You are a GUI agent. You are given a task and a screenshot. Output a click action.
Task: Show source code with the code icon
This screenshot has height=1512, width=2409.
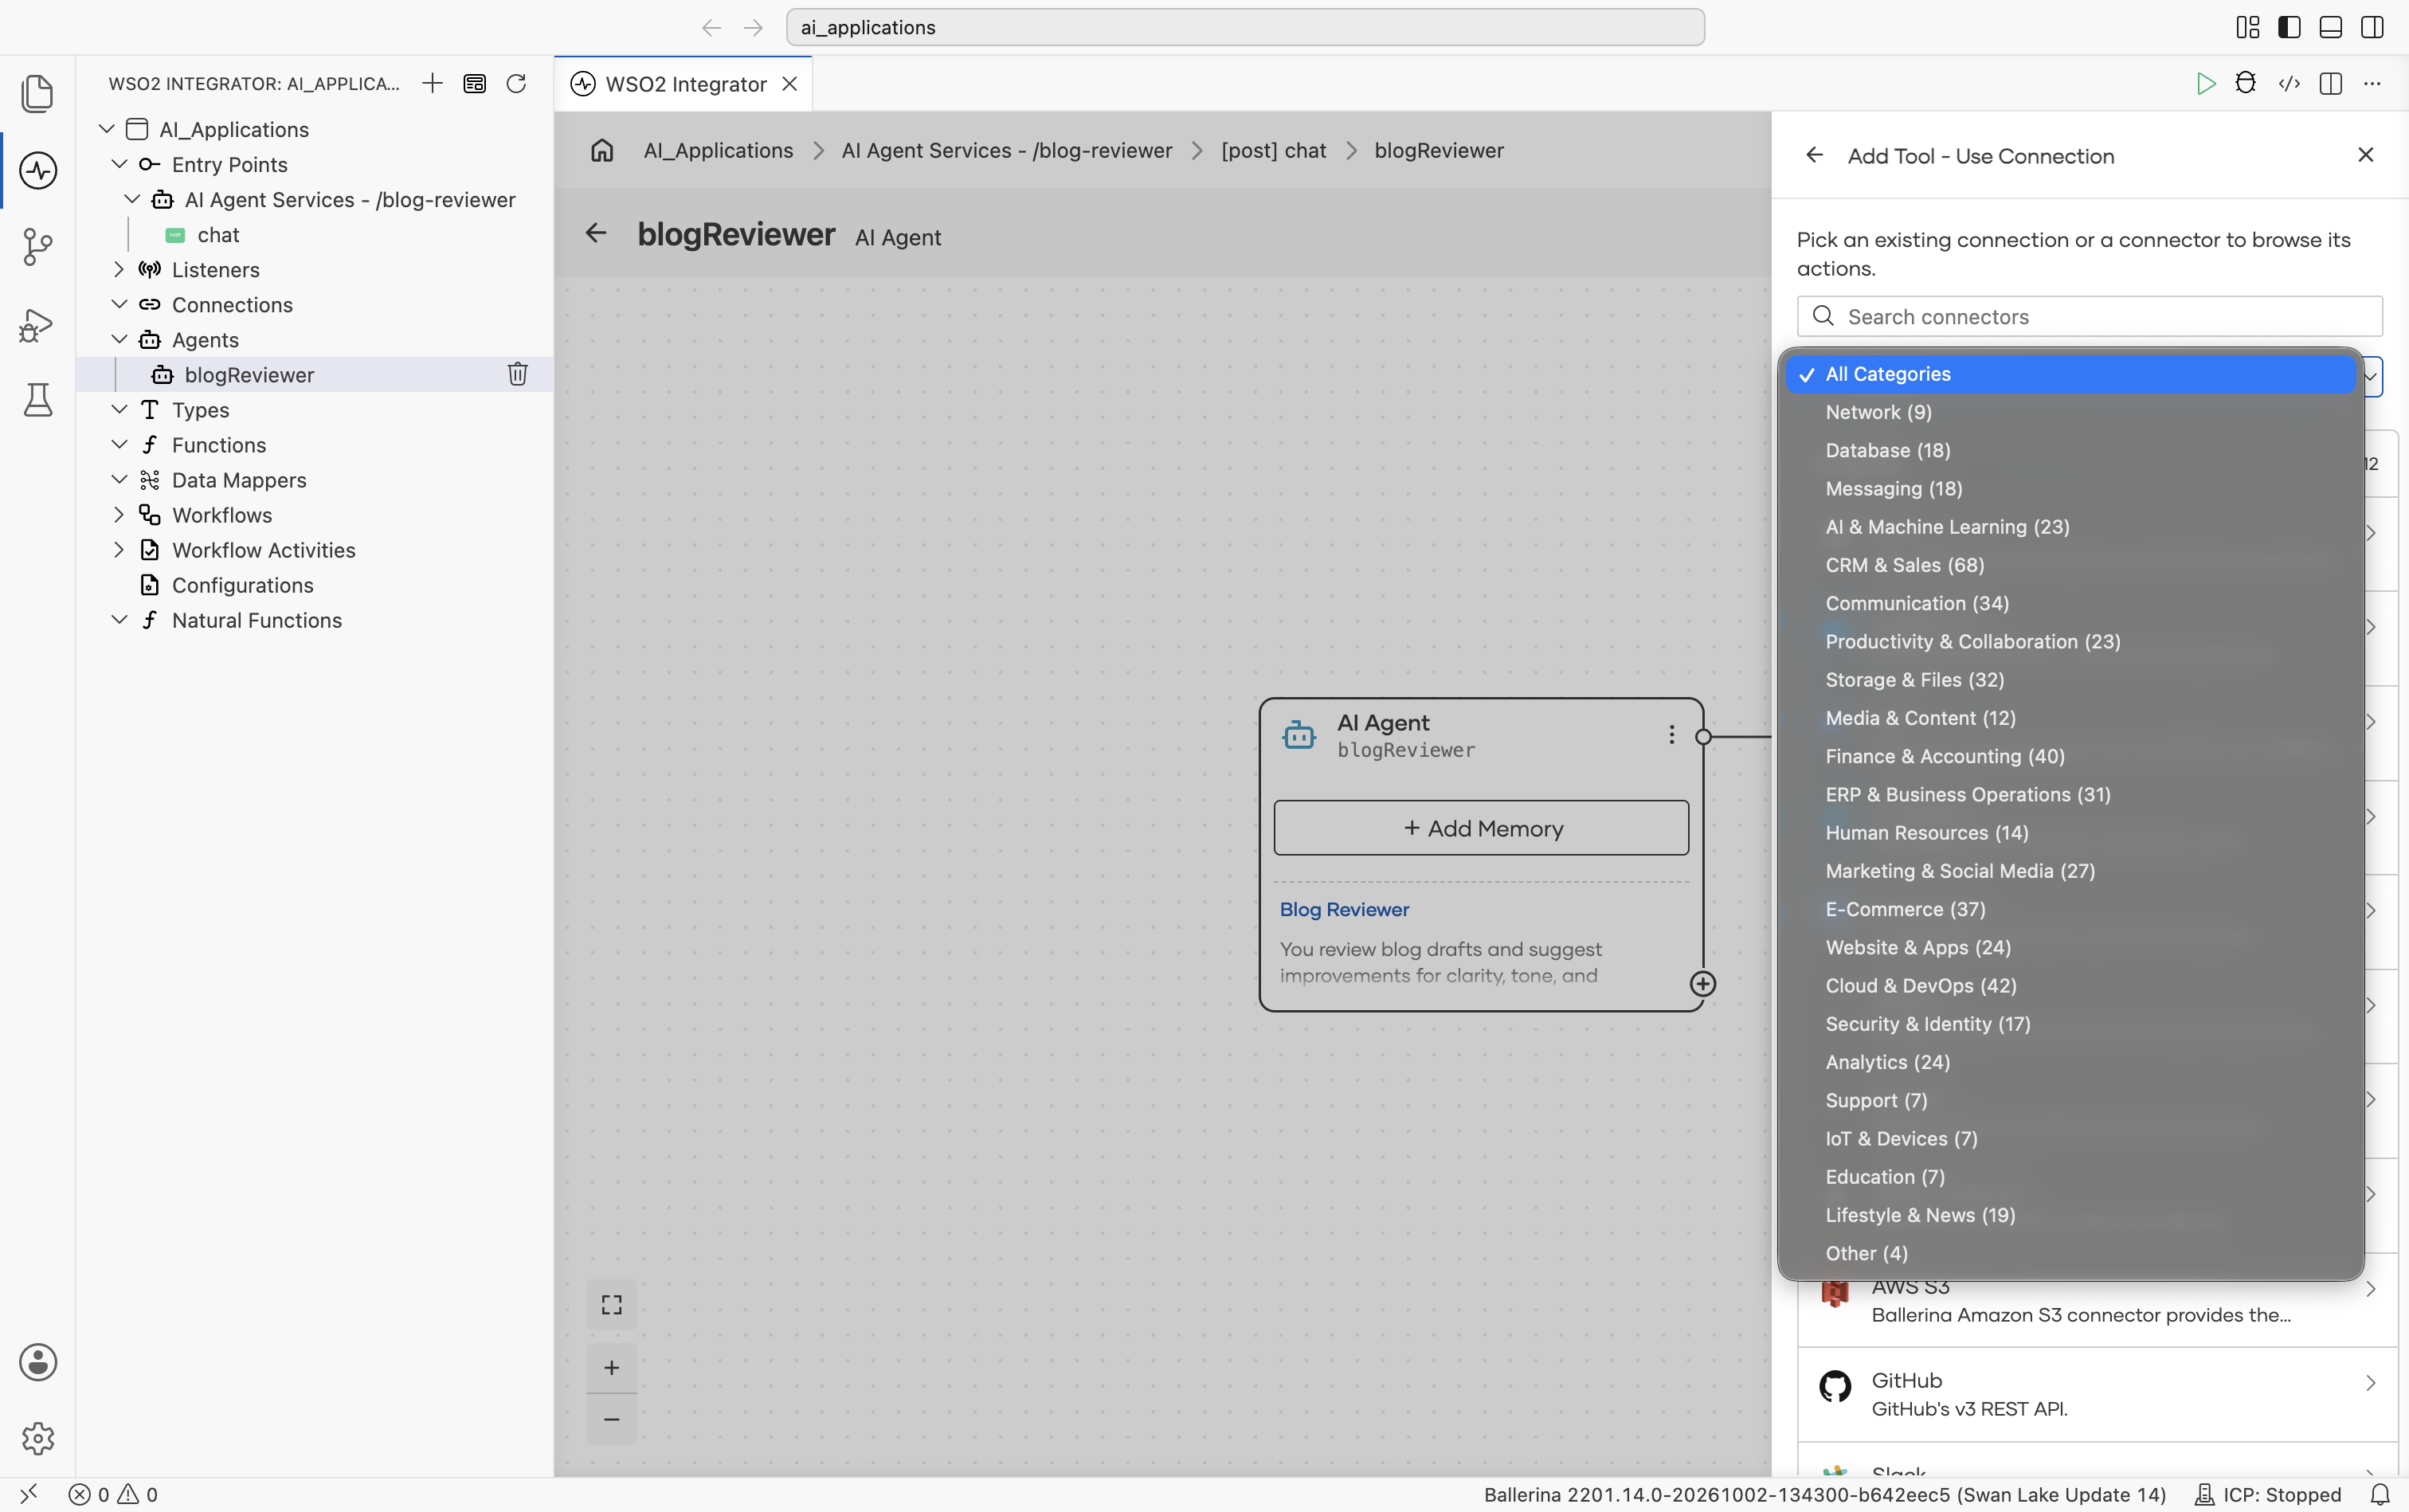2289,83
